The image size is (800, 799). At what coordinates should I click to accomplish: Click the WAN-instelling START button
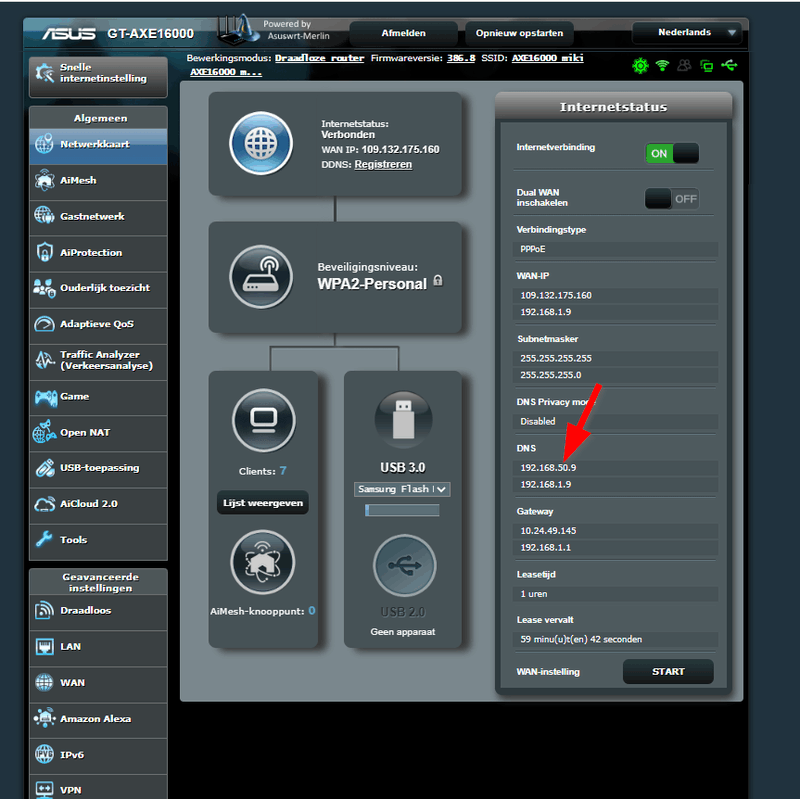(x=668, y=672)
